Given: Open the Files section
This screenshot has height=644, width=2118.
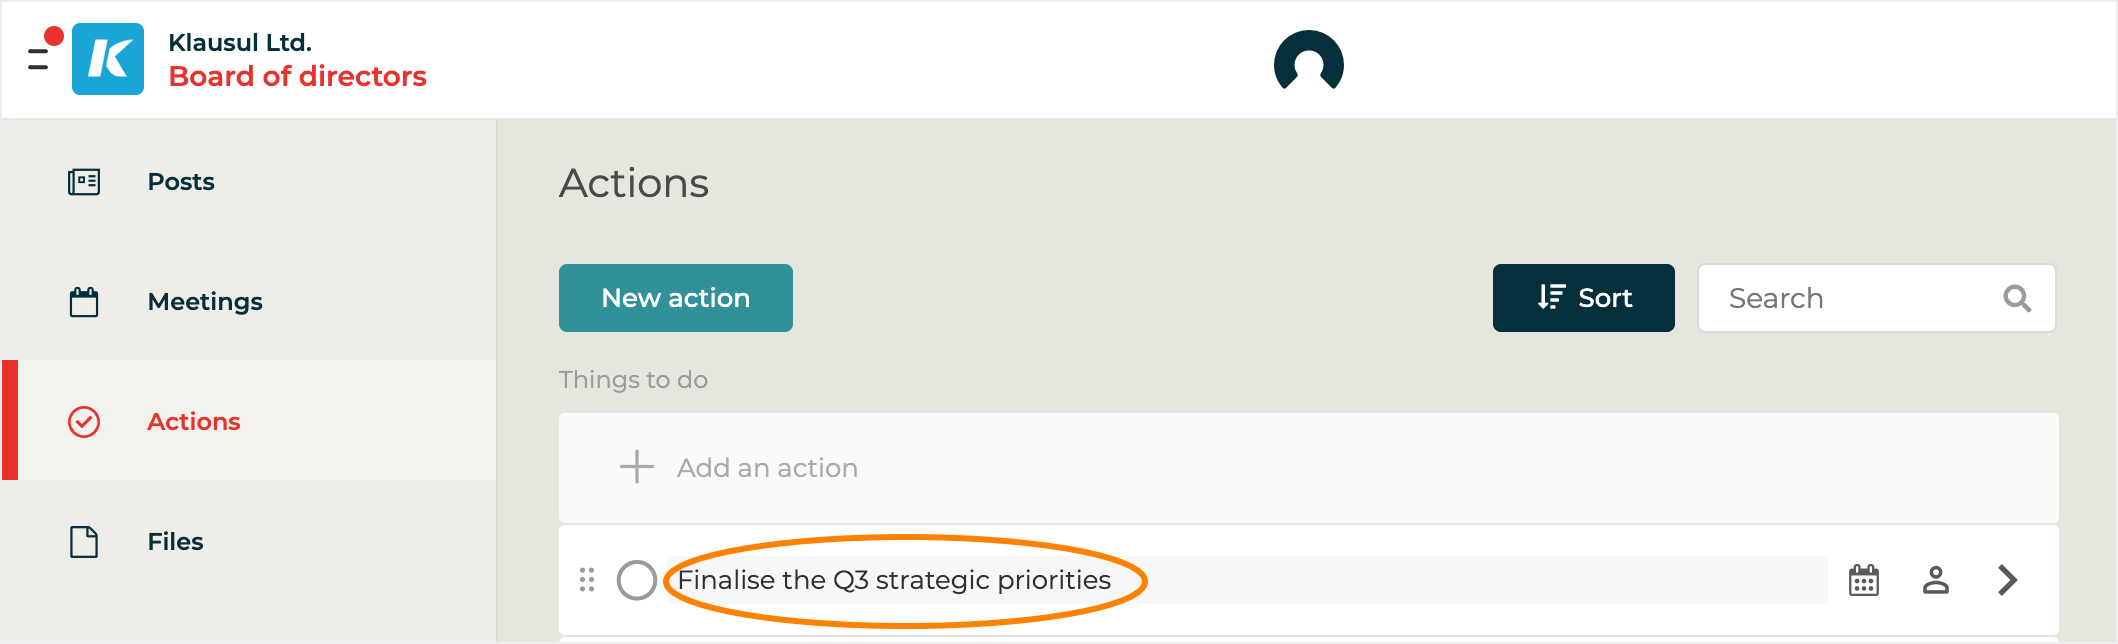Looking at the screenshot, I should pos(175,542).
